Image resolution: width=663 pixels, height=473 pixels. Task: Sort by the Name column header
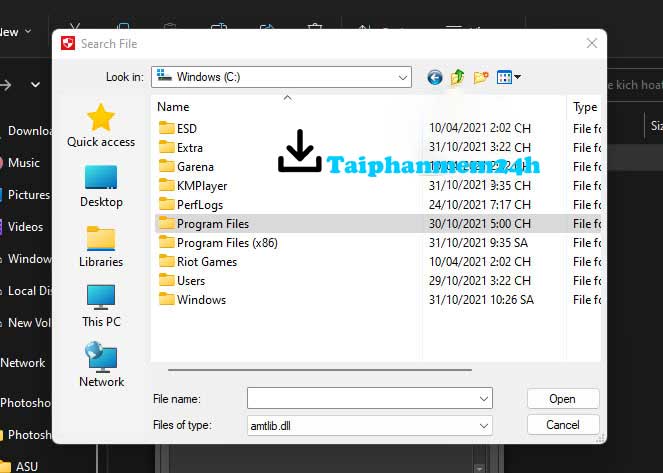coord(173,107)
